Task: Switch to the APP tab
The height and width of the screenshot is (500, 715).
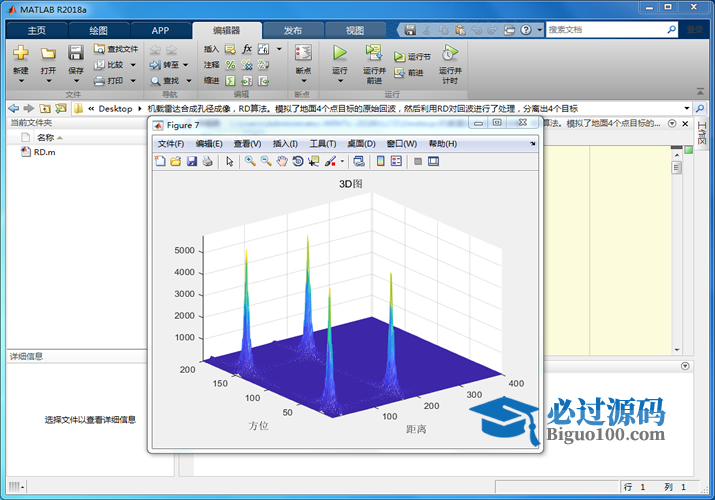Action: click(160, 31)
